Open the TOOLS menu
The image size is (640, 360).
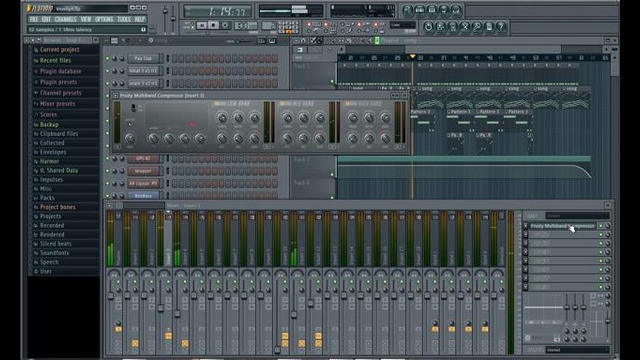coord(124,20)
